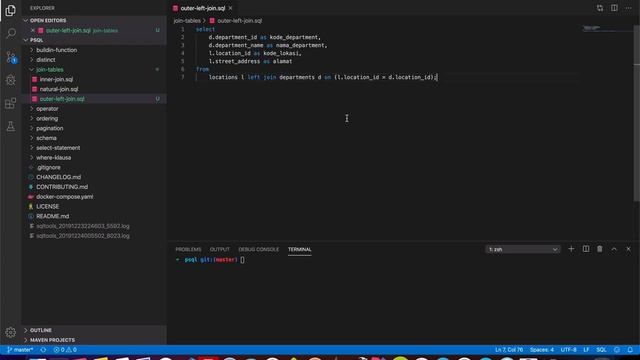This screenshot has width=640, height=360.
Task: Select the Terminal tab
Action: [300, 249]
